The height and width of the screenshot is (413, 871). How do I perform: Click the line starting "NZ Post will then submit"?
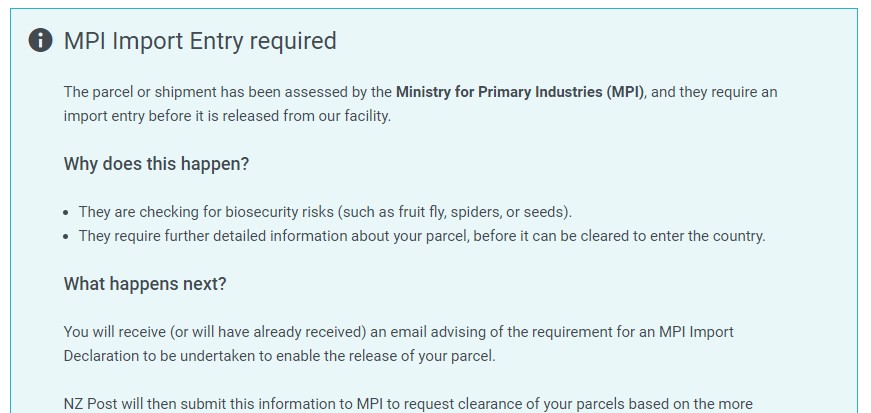click(407, 404)
